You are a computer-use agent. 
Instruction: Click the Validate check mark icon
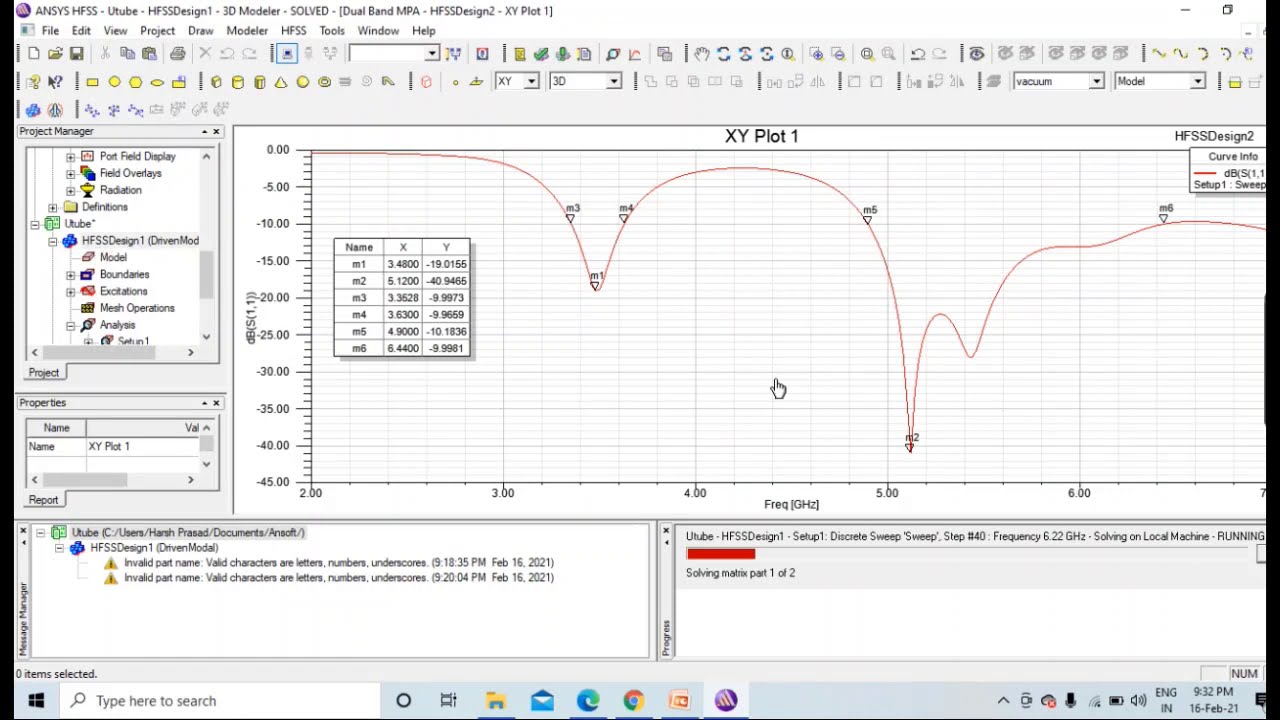pos(541,54)
